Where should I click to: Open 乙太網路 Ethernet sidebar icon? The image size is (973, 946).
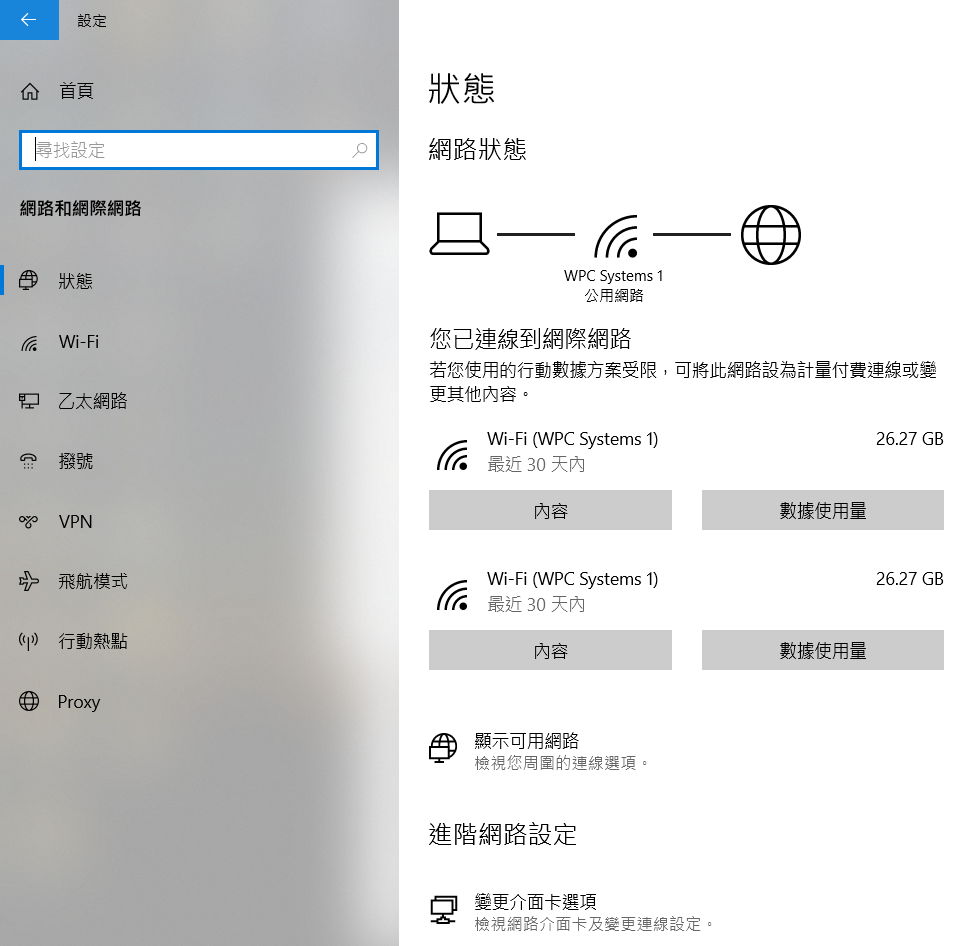tap(29, 402)
